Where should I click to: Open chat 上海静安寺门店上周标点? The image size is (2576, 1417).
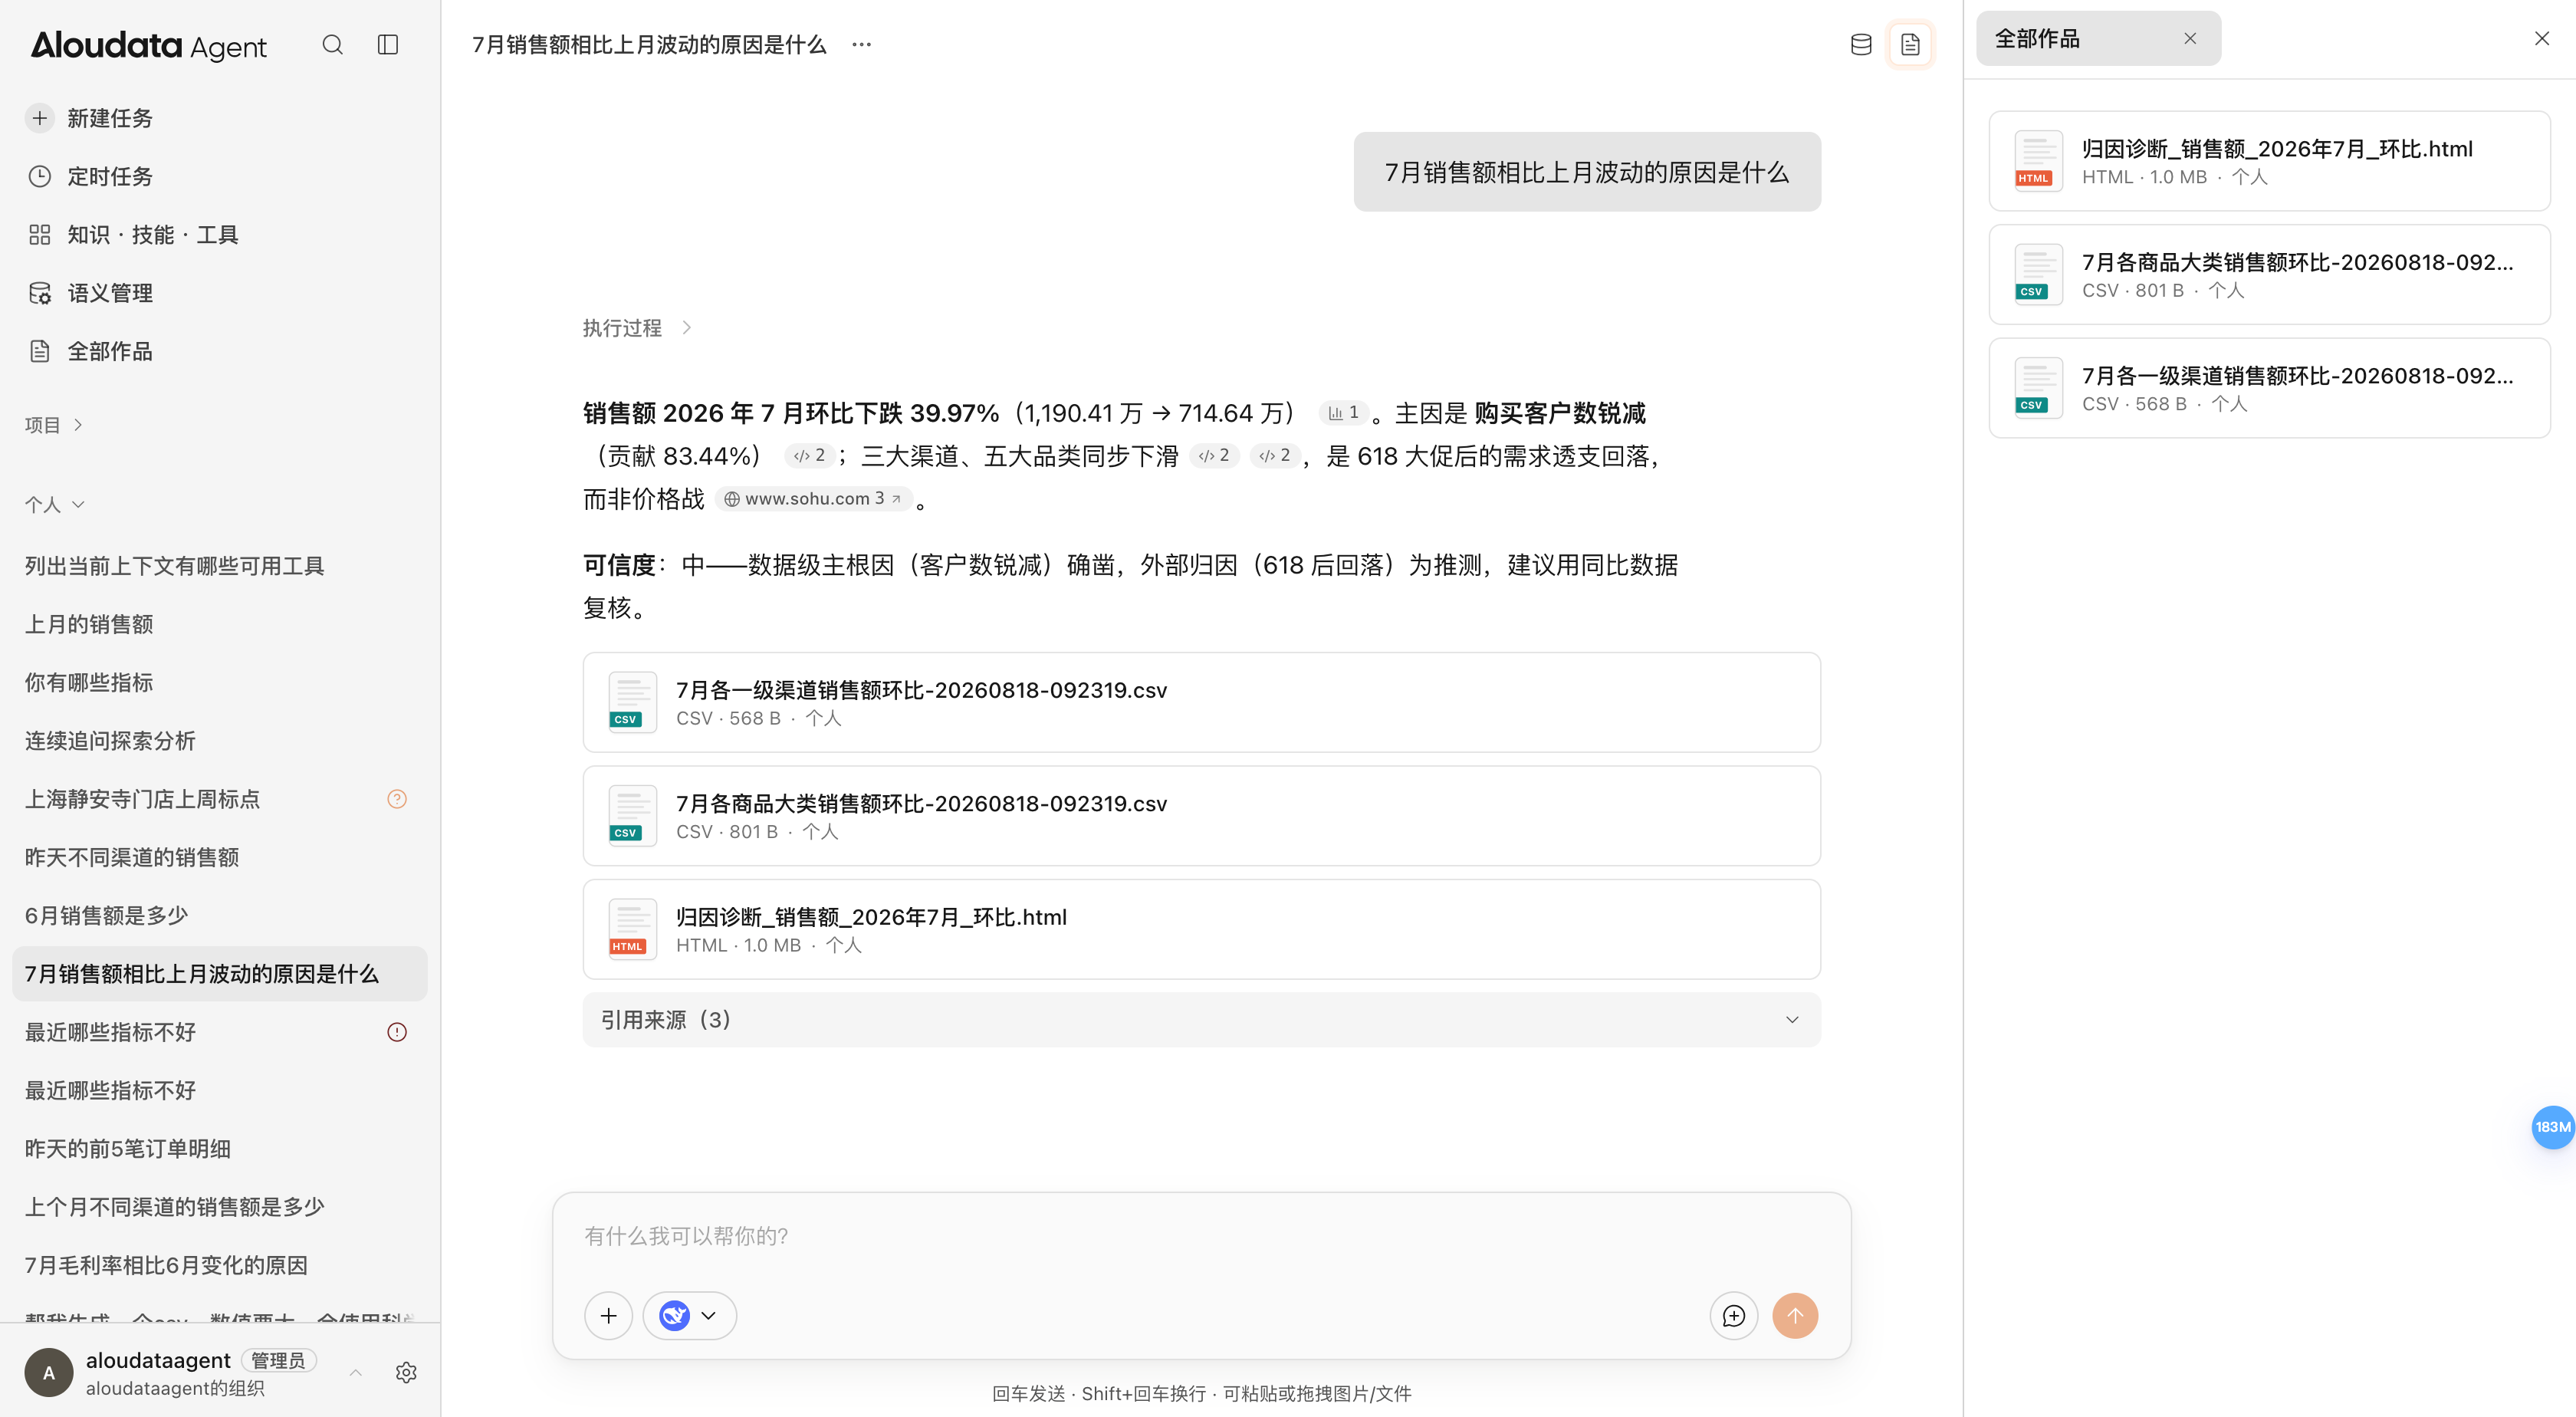click(x=142, y=799)
